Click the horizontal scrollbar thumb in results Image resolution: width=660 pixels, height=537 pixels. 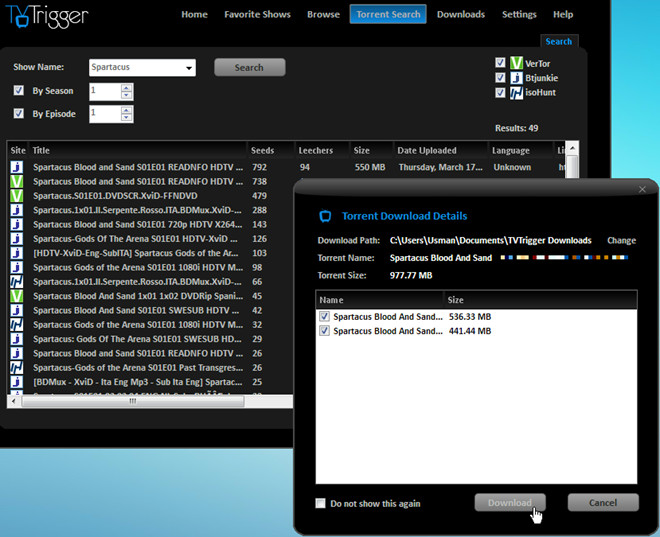[133, 401]
